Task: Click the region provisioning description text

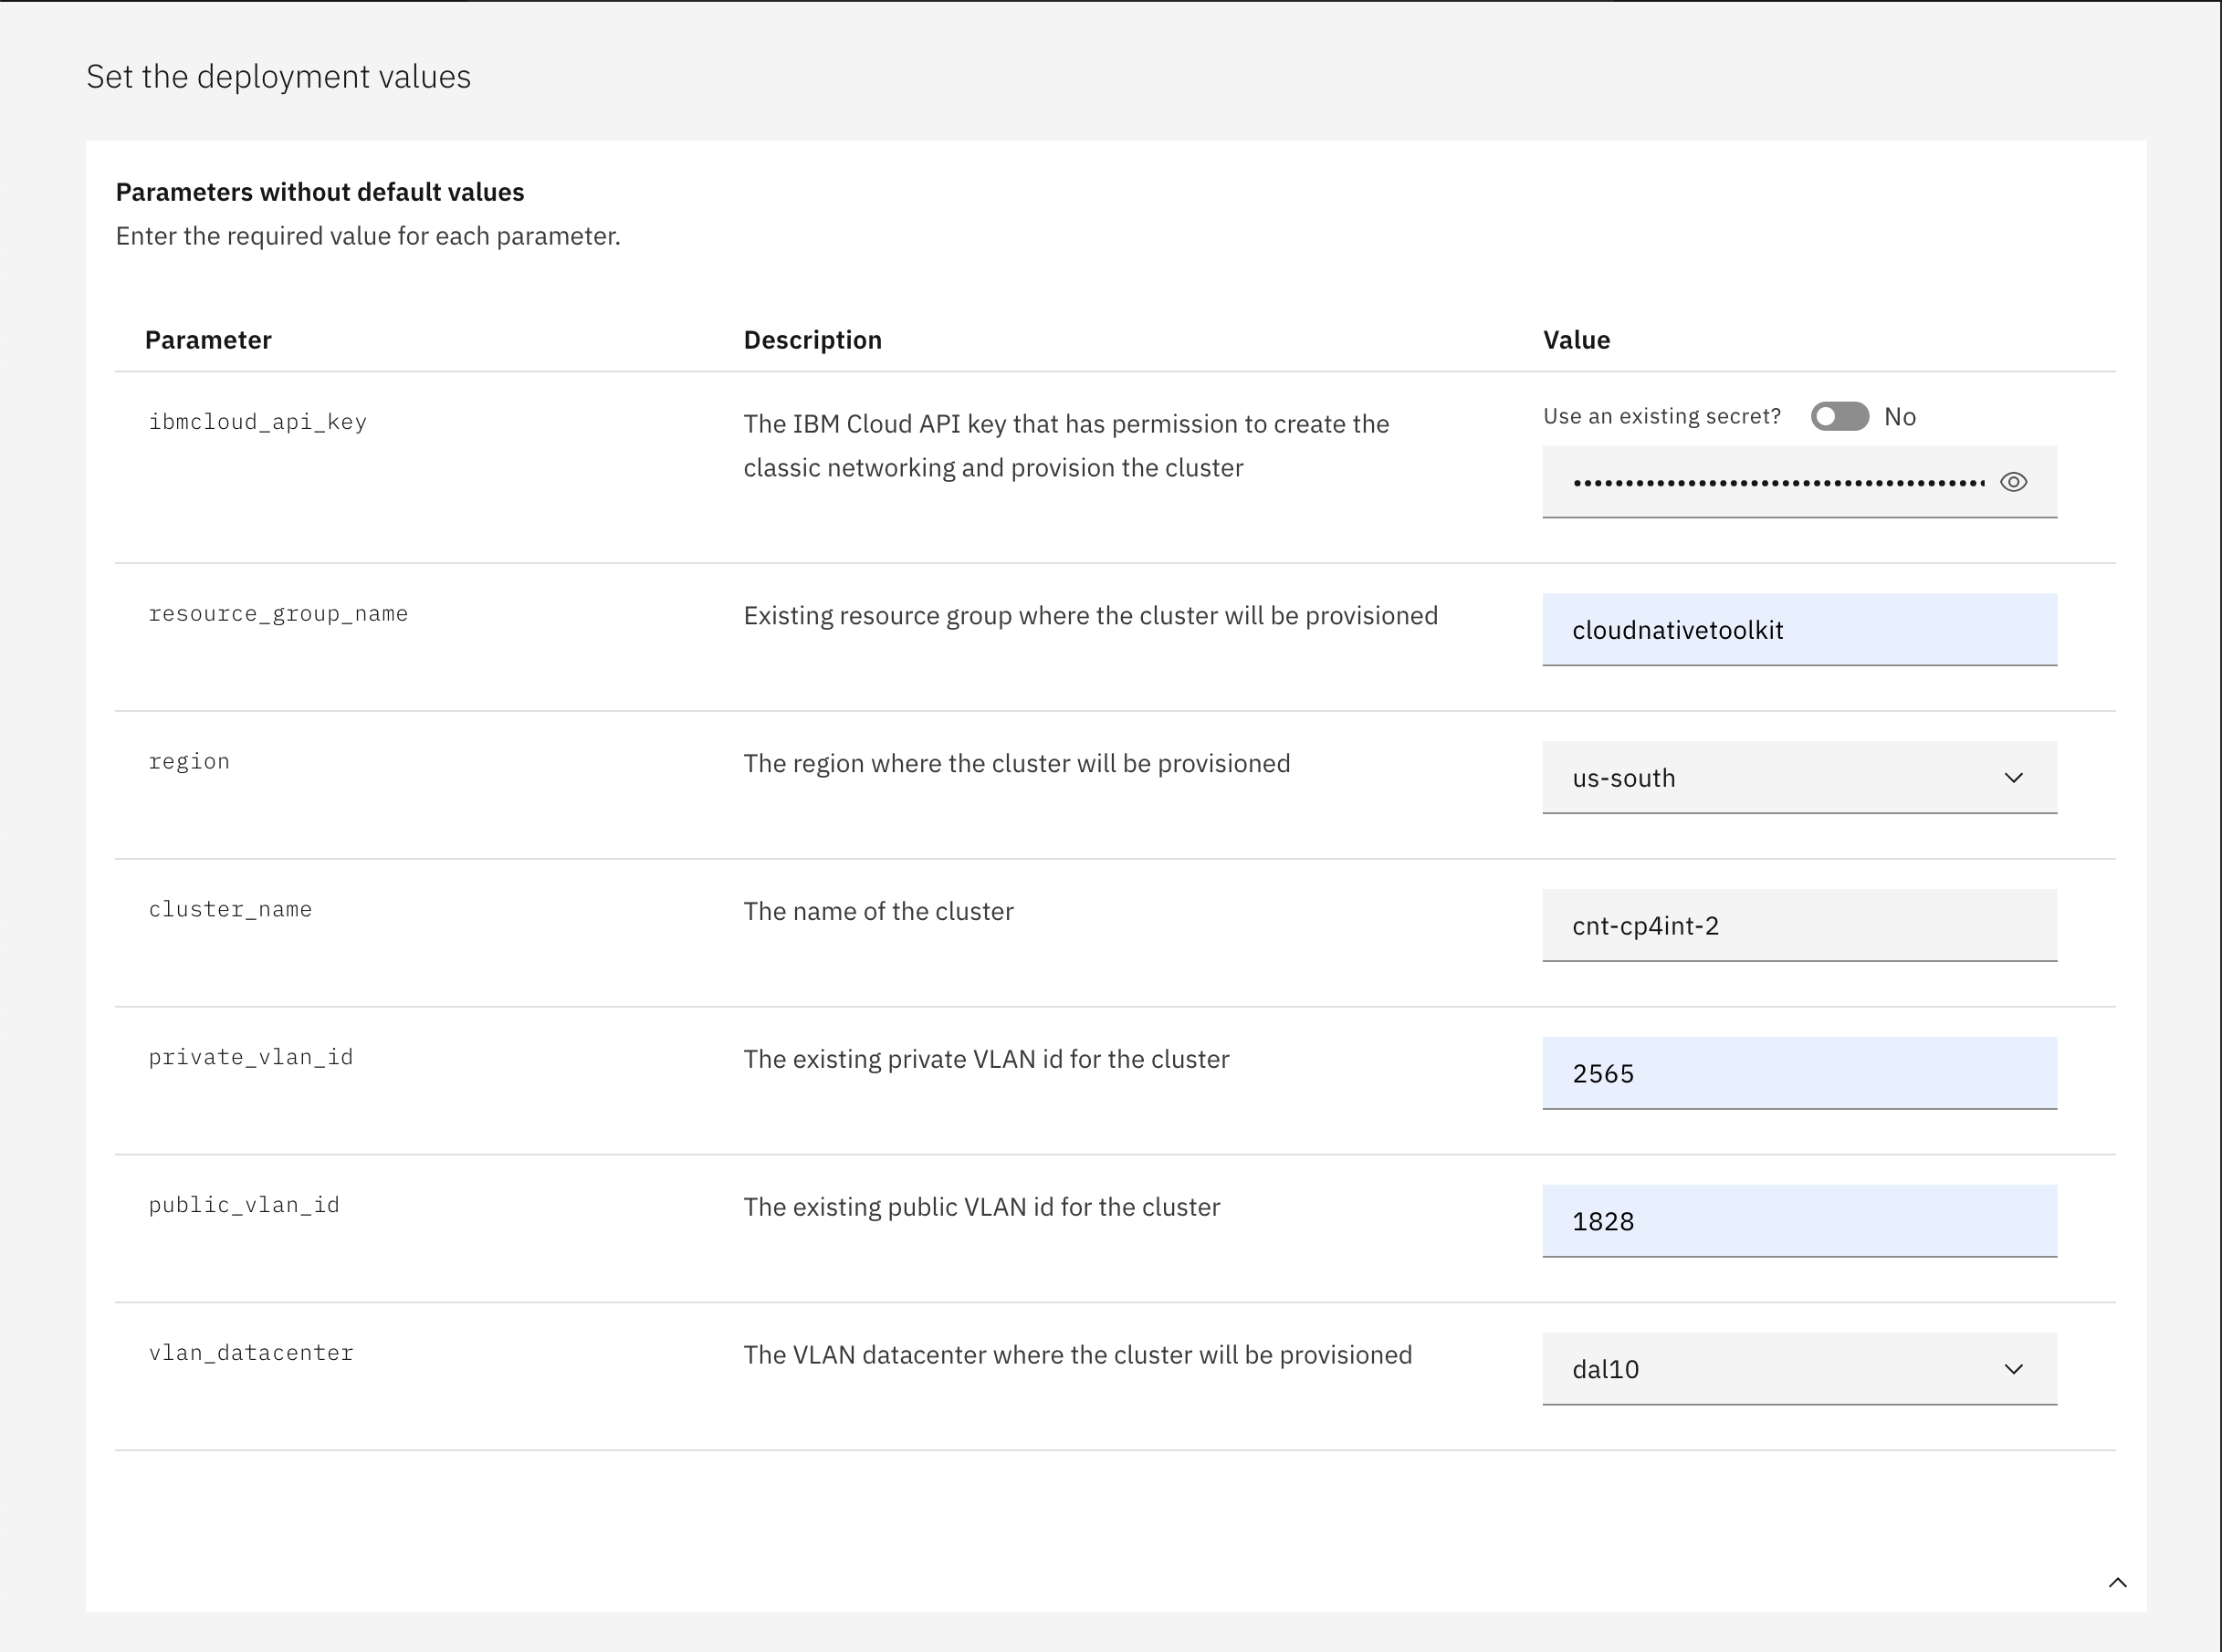Action: coord(1016,764)
